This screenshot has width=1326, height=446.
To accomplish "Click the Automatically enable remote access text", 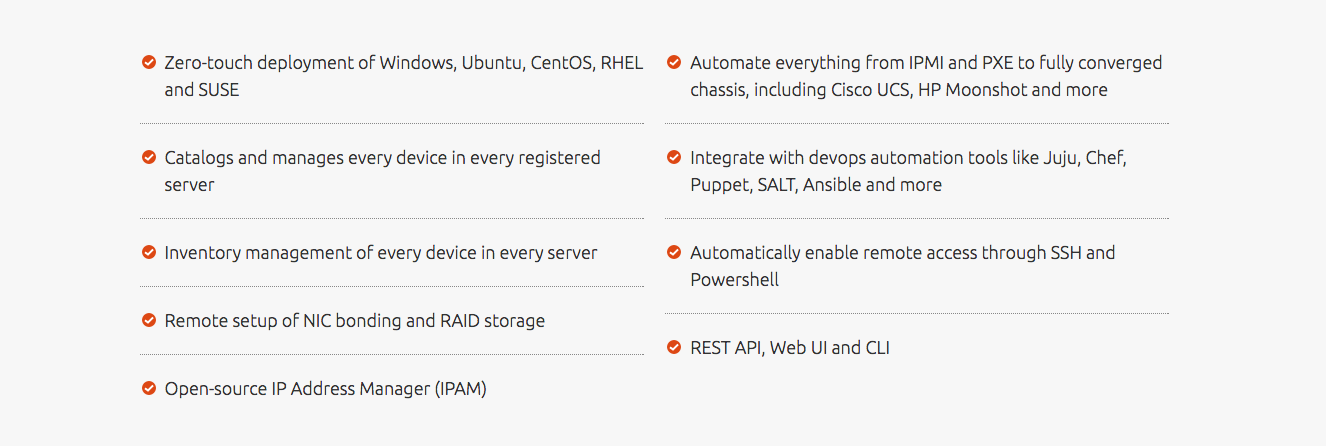I will pos(903,266).
